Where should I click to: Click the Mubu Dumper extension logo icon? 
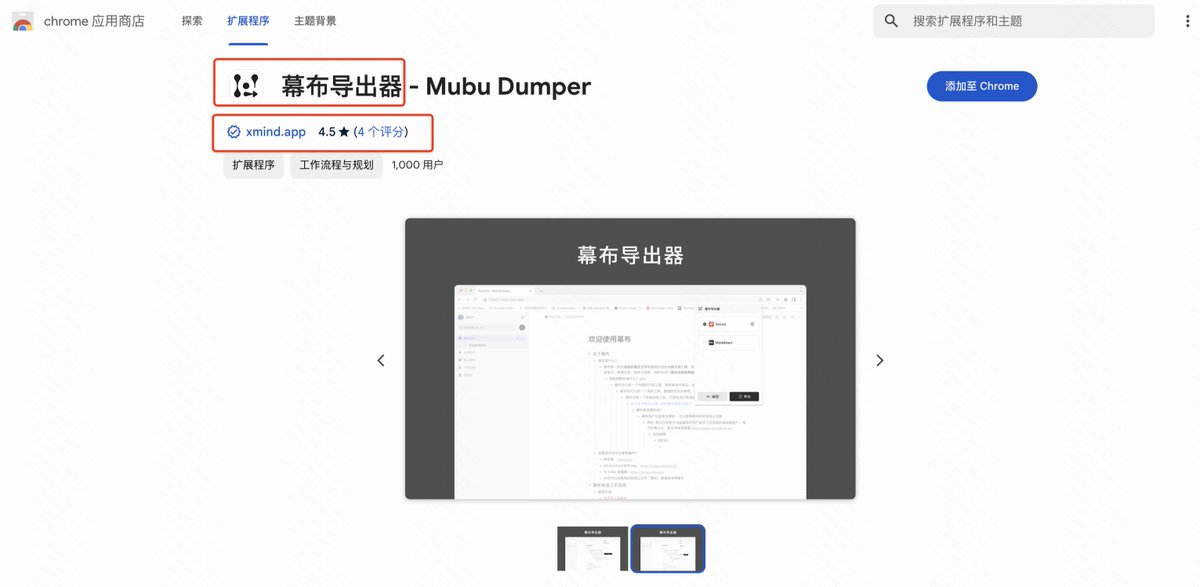245,87
